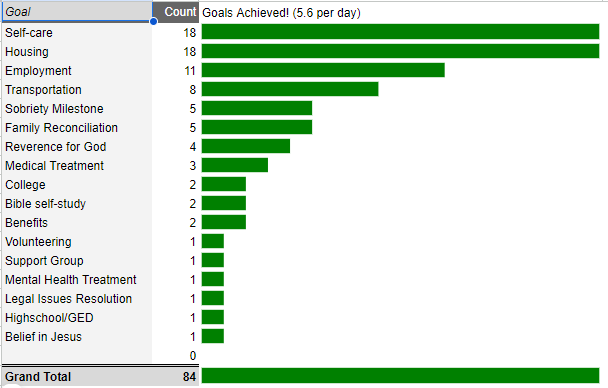
Task: Click 'Mental Health Treatment' cell
Action: (77, 279)
